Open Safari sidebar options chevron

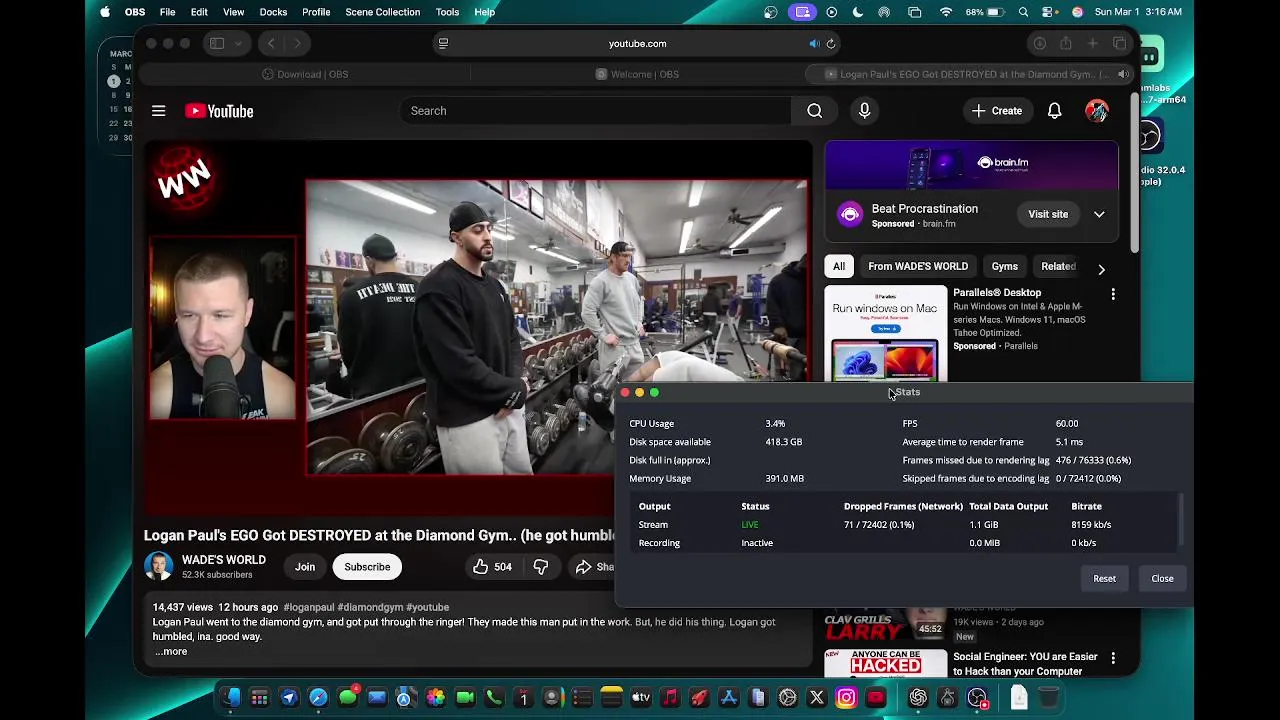[236, 44]
